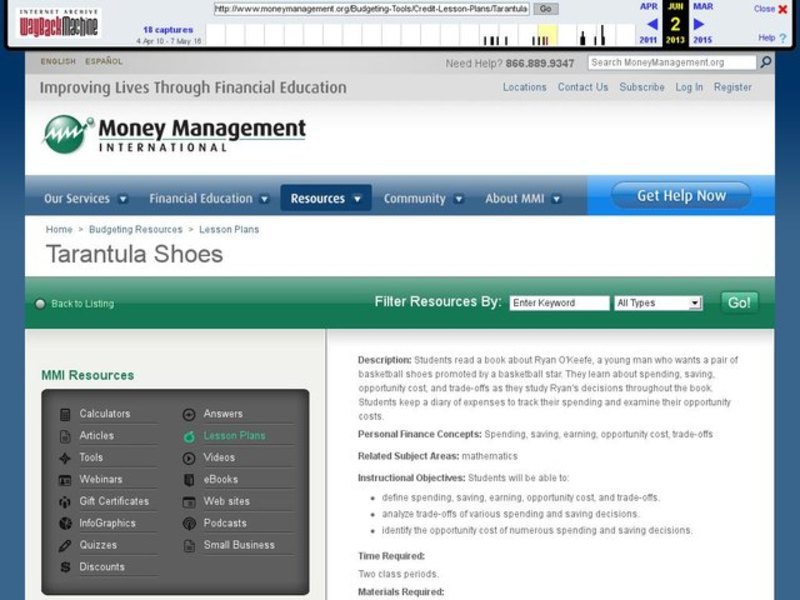Expand the Financial Education menu arrow
The height and width of the screenshot is (600, 800).
click(265, 199)
